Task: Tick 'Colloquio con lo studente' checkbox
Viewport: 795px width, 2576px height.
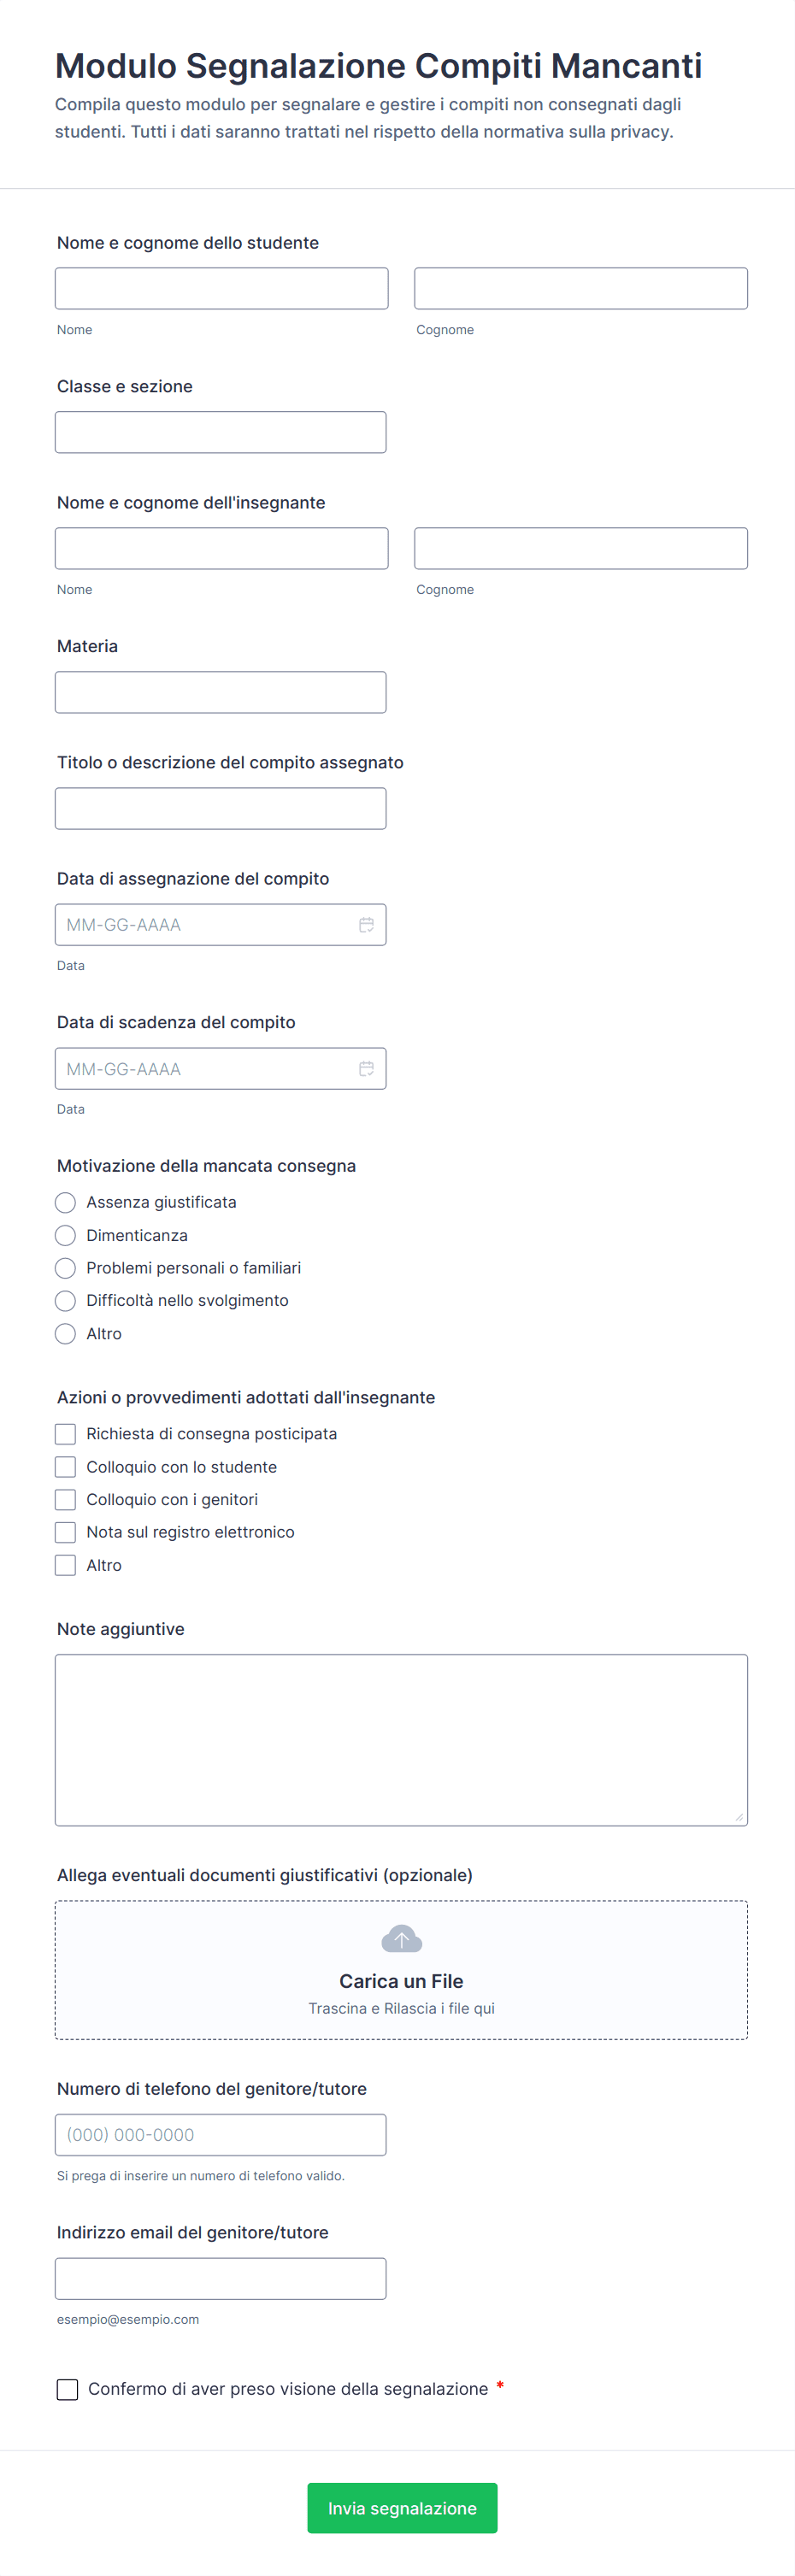Action: pos(66,1467)
